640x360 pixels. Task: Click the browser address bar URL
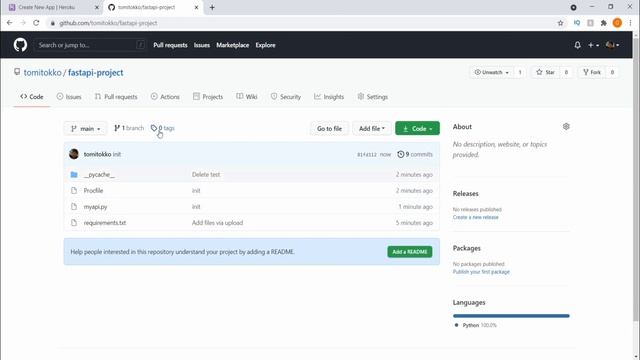pos(108,23)
